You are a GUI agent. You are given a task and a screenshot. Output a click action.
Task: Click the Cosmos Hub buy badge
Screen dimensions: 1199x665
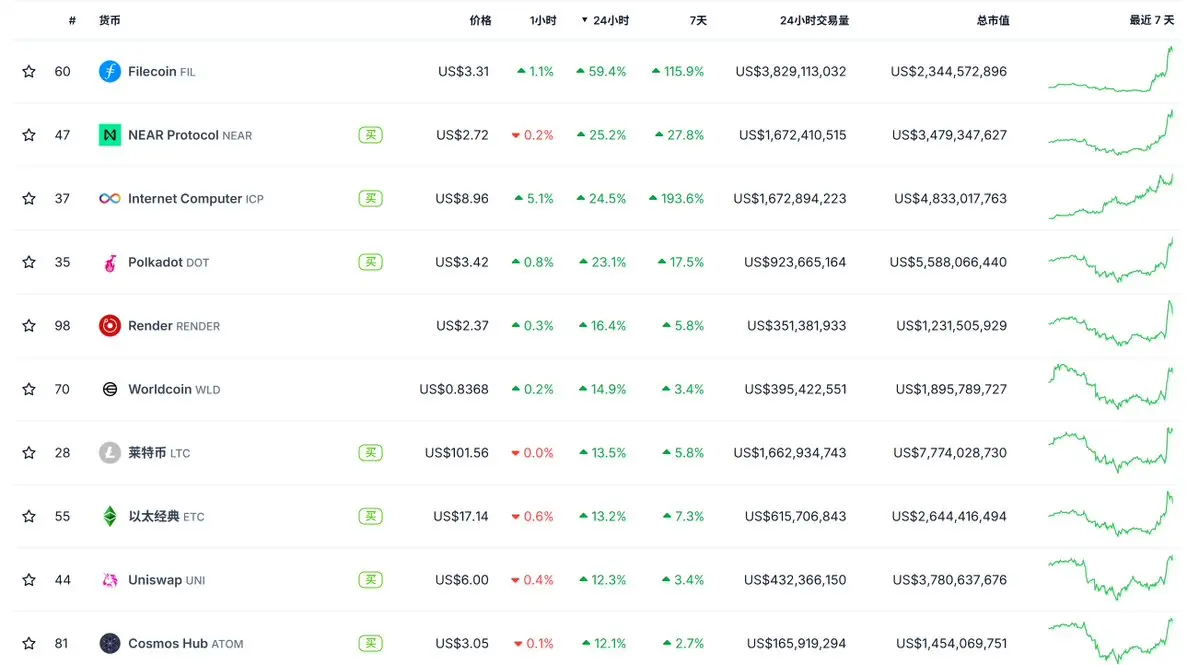coord(370,643)
